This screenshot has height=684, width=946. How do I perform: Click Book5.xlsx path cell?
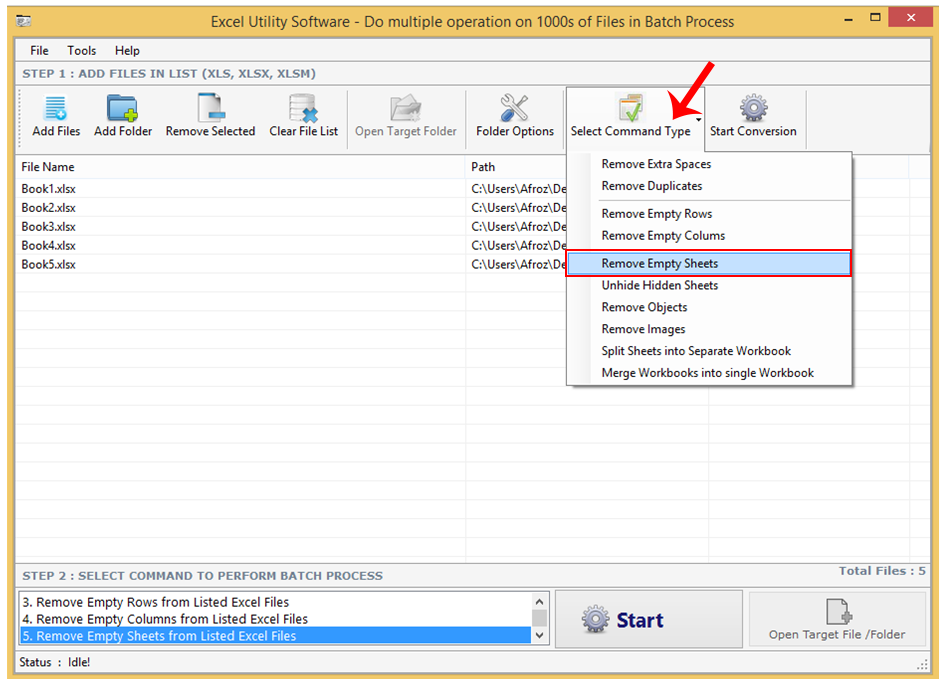(x=516, y=264)
